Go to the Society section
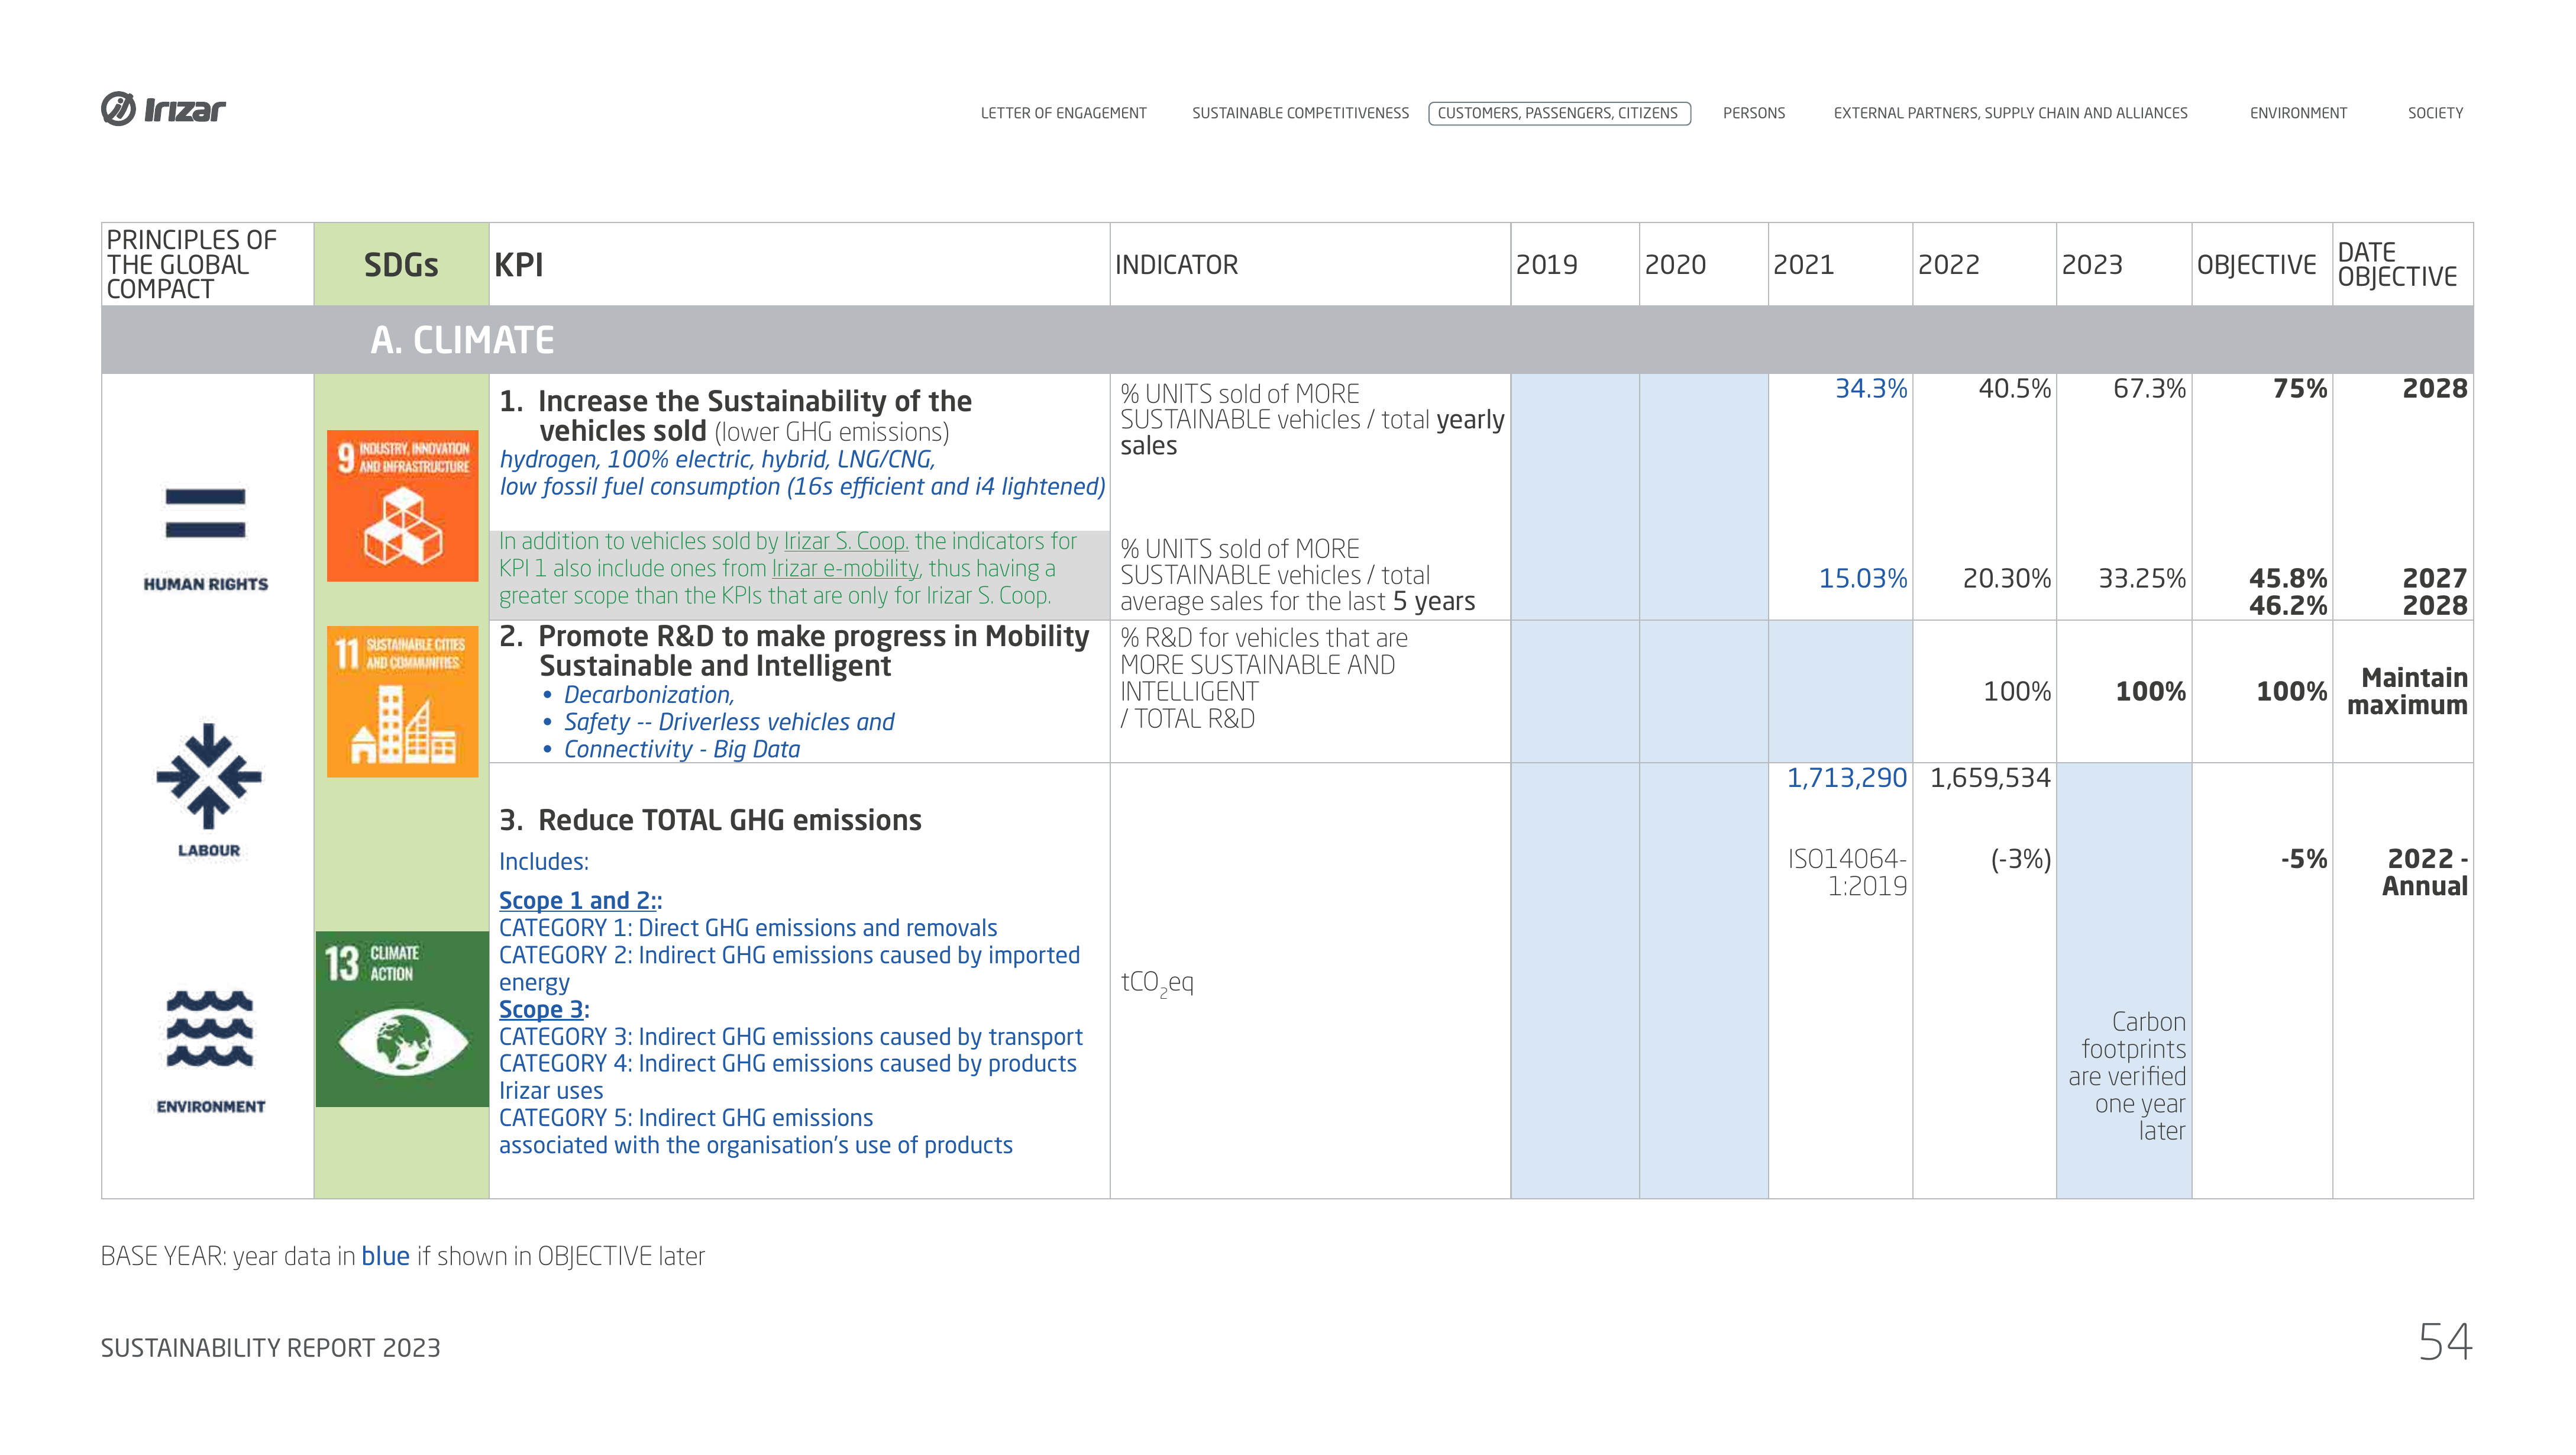Image resolution: width=2576 pixels, height=1455 pixels. (x=2435, y=113)
